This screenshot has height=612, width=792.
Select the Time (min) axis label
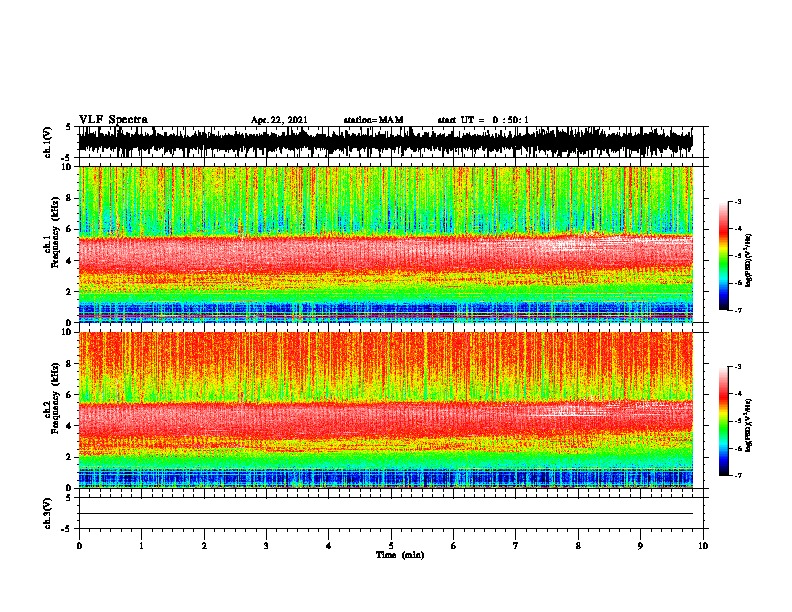click(x=400, y=555)
